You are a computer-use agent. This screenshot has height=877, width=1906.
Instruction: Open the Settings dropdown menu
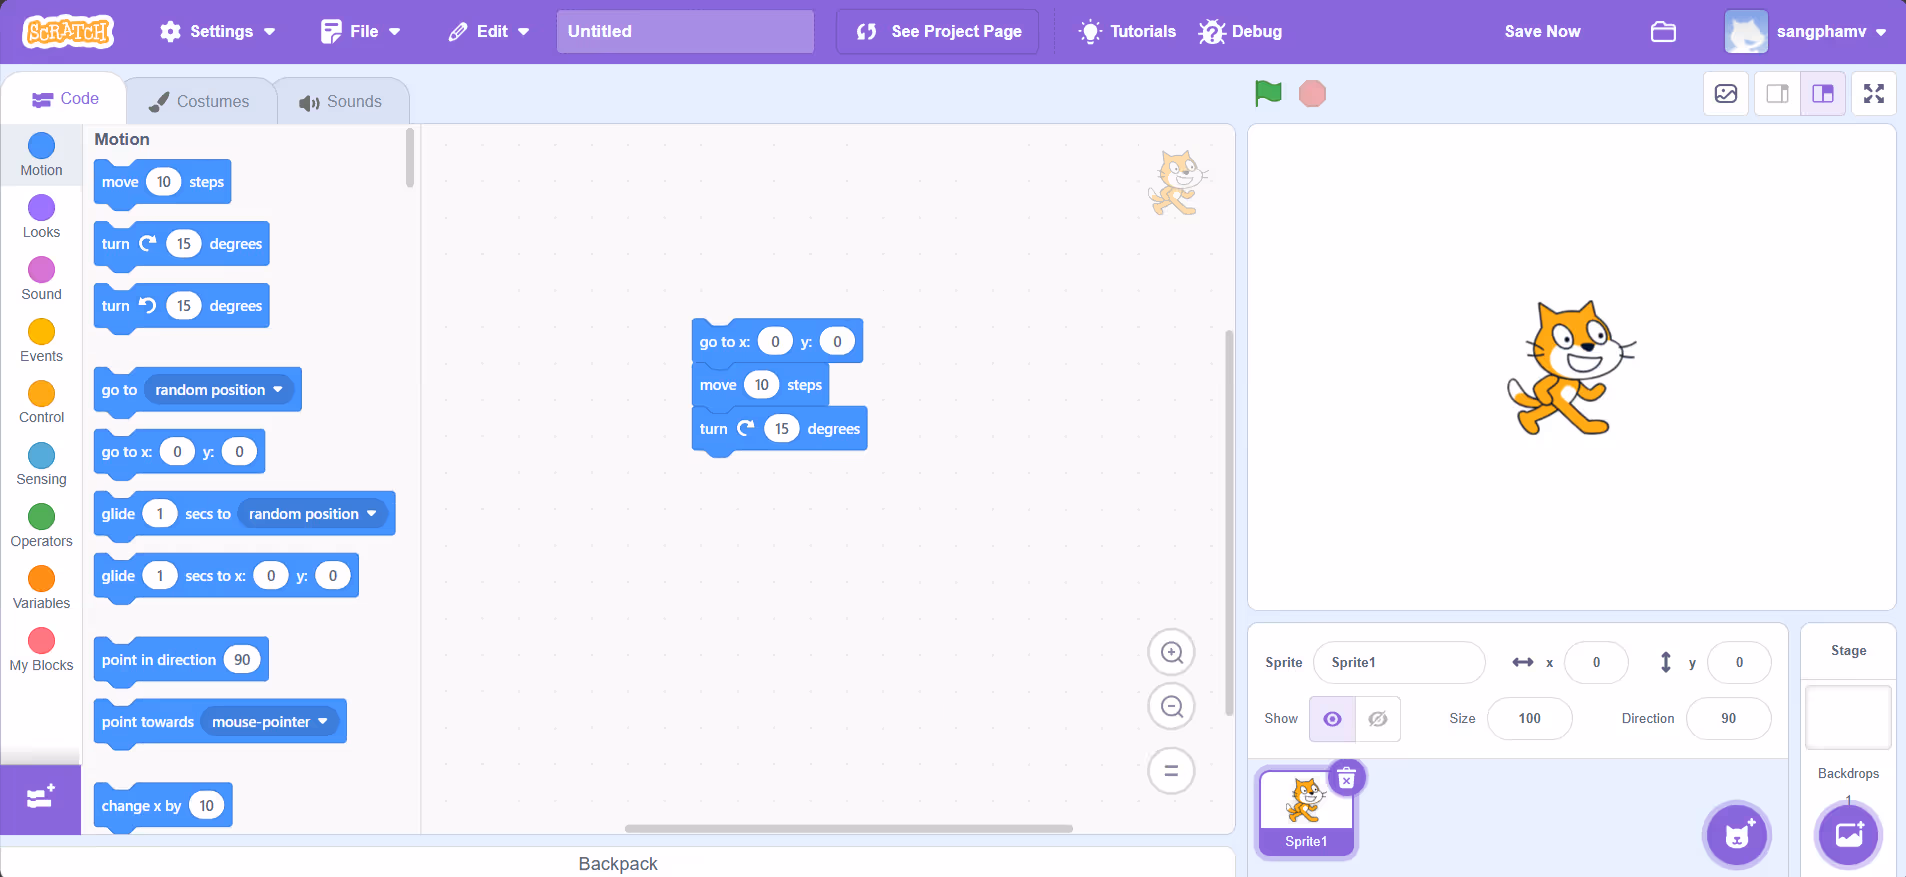point(217,32)
